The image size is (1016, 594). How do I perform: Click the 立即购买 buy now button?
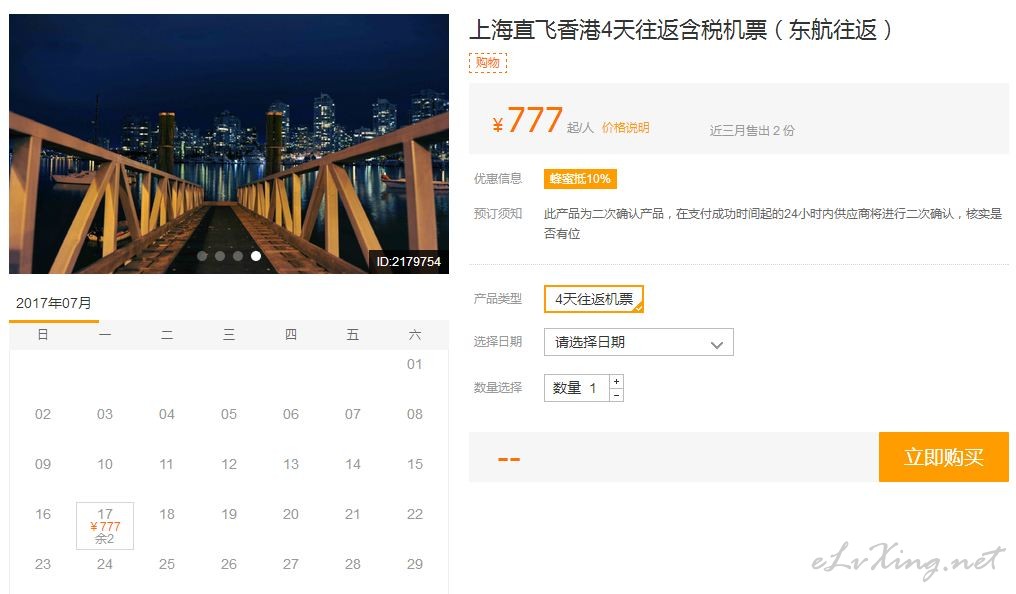[x=943, y=457]
